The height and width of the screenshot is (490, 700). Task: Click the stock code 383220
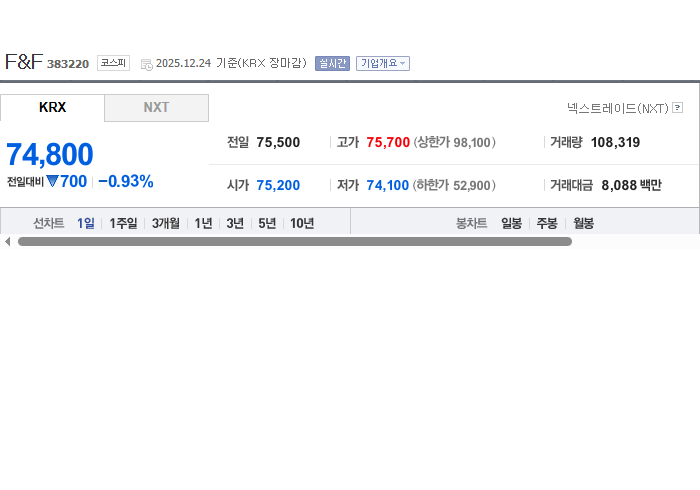(x=68, y=64)
